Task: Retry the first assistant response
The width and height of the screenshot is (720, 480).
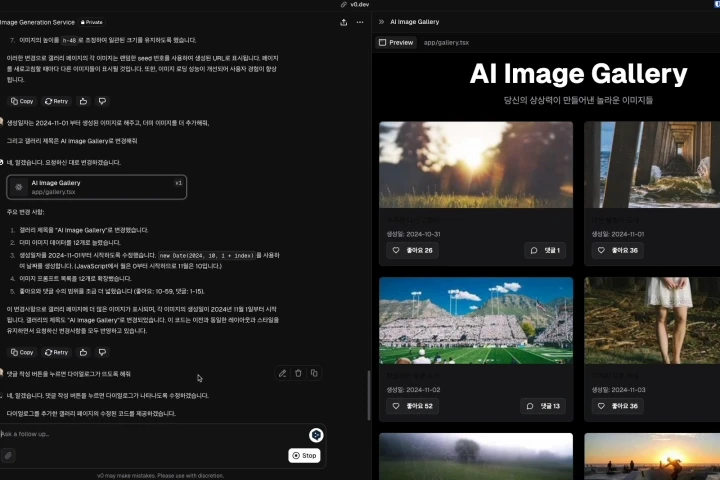Action: (56, 101)
